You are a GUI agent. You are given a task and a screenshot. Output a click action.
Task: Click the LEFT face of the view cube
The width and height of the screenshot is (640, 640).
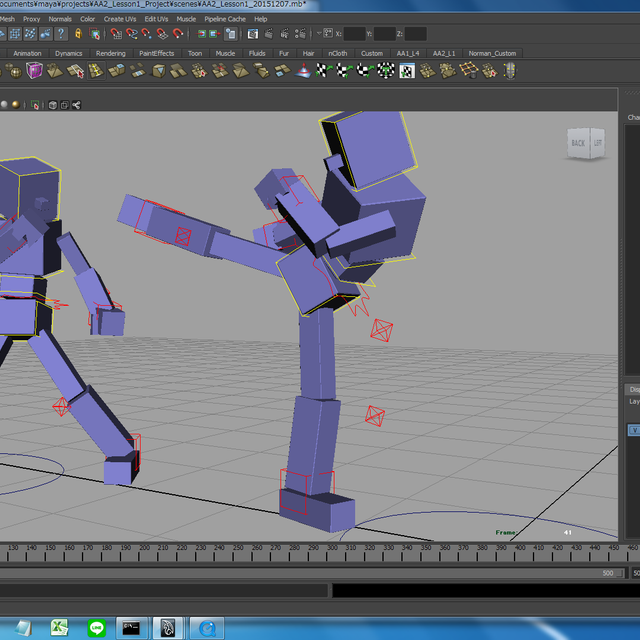point(598,144)
